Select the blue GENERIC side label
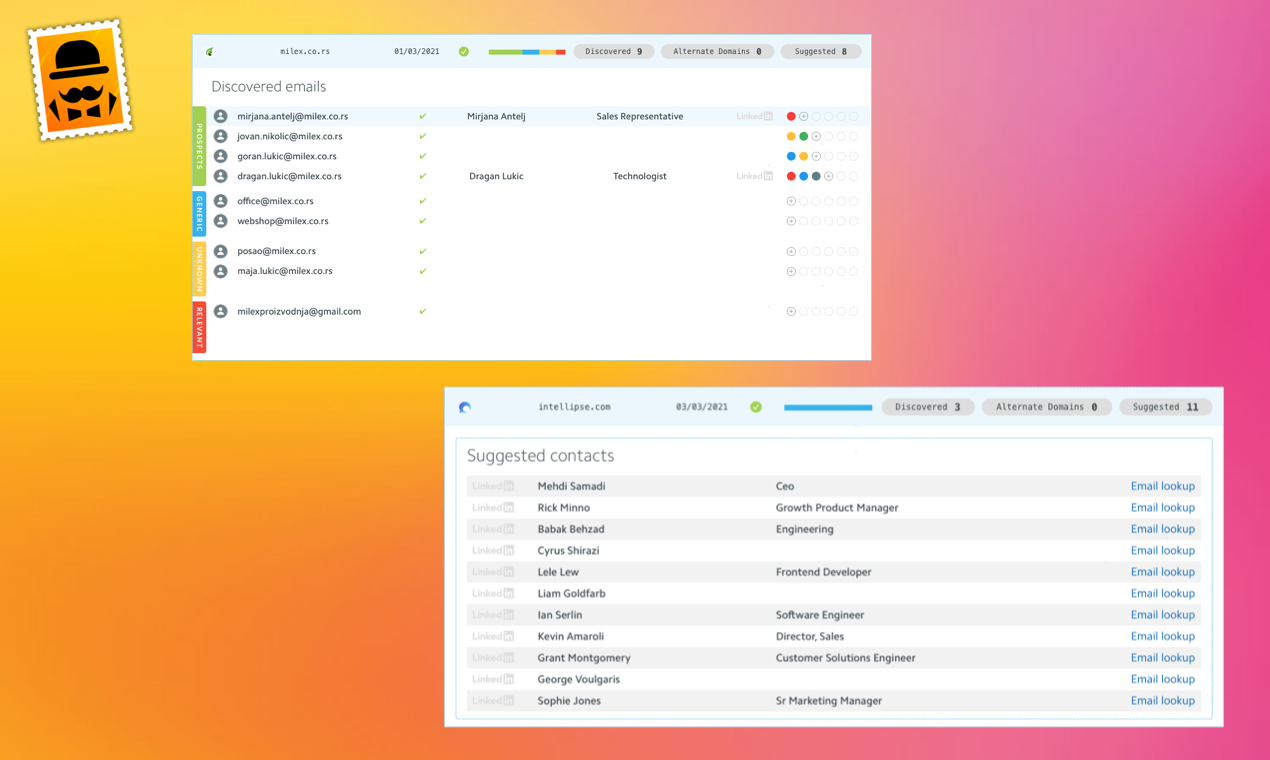 (x=199, y=213)
